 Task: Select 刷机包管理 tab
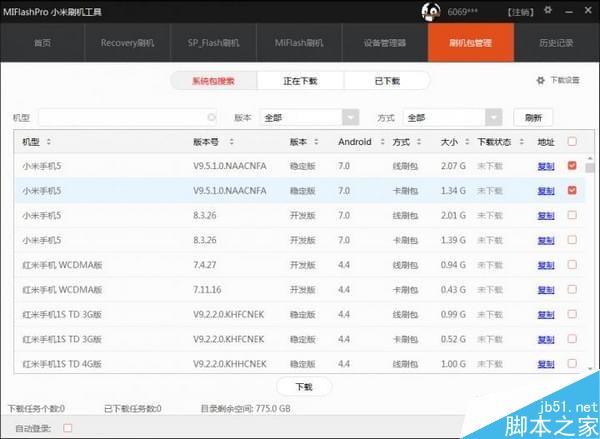(471, 42)
